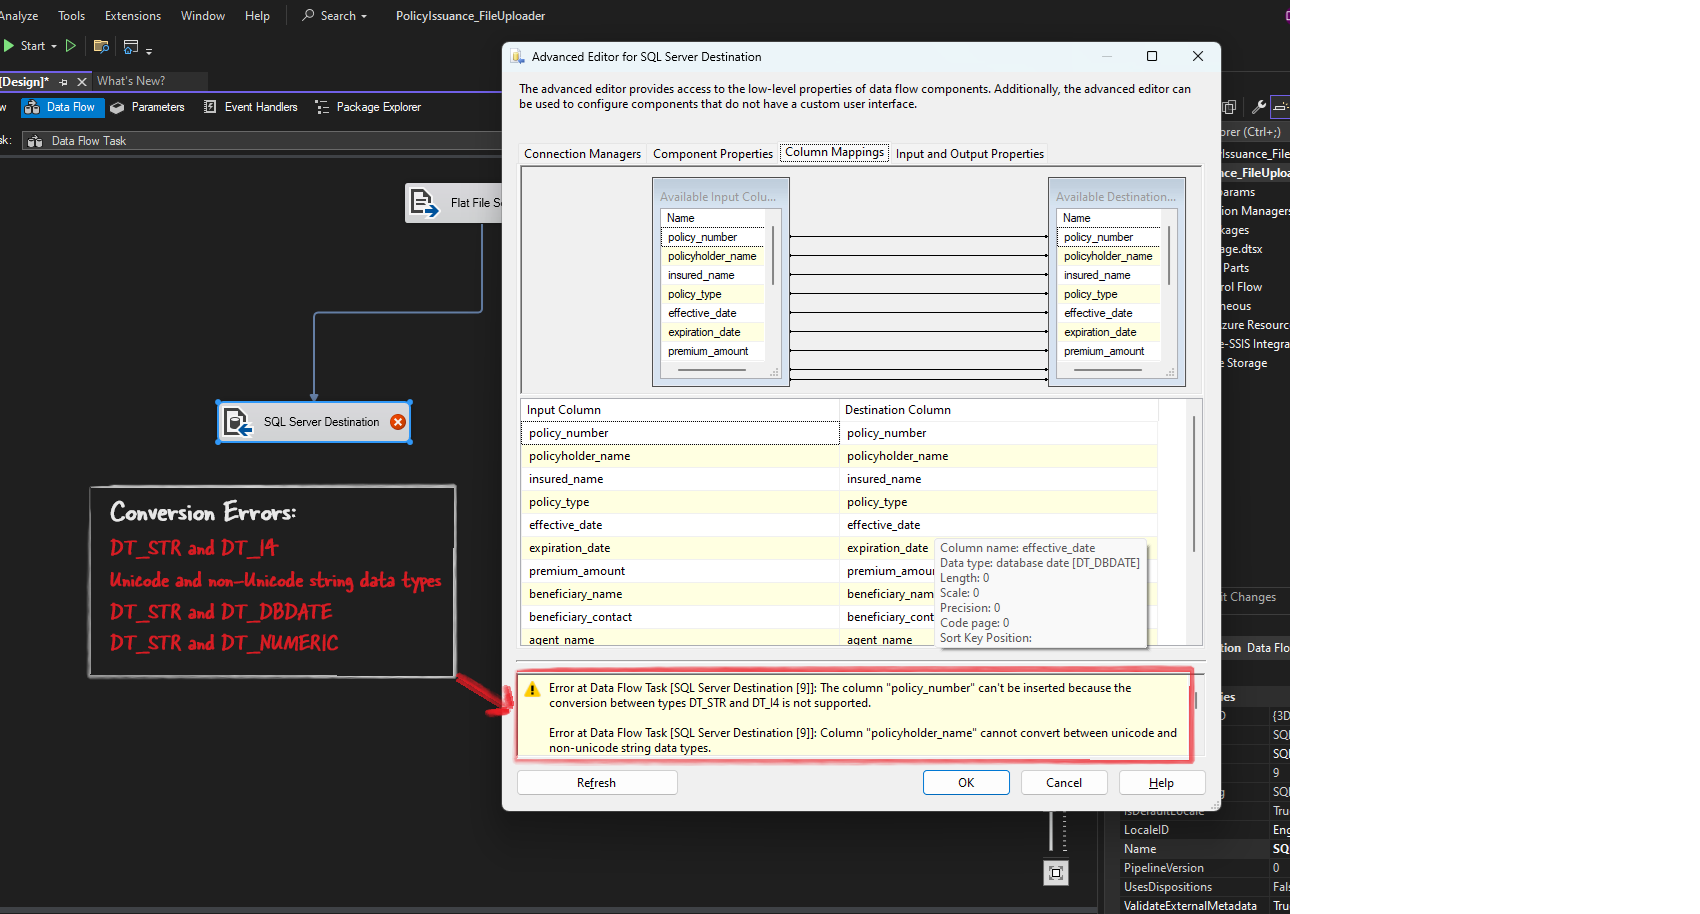Open the Help menu in menu bar

(257, 16)
